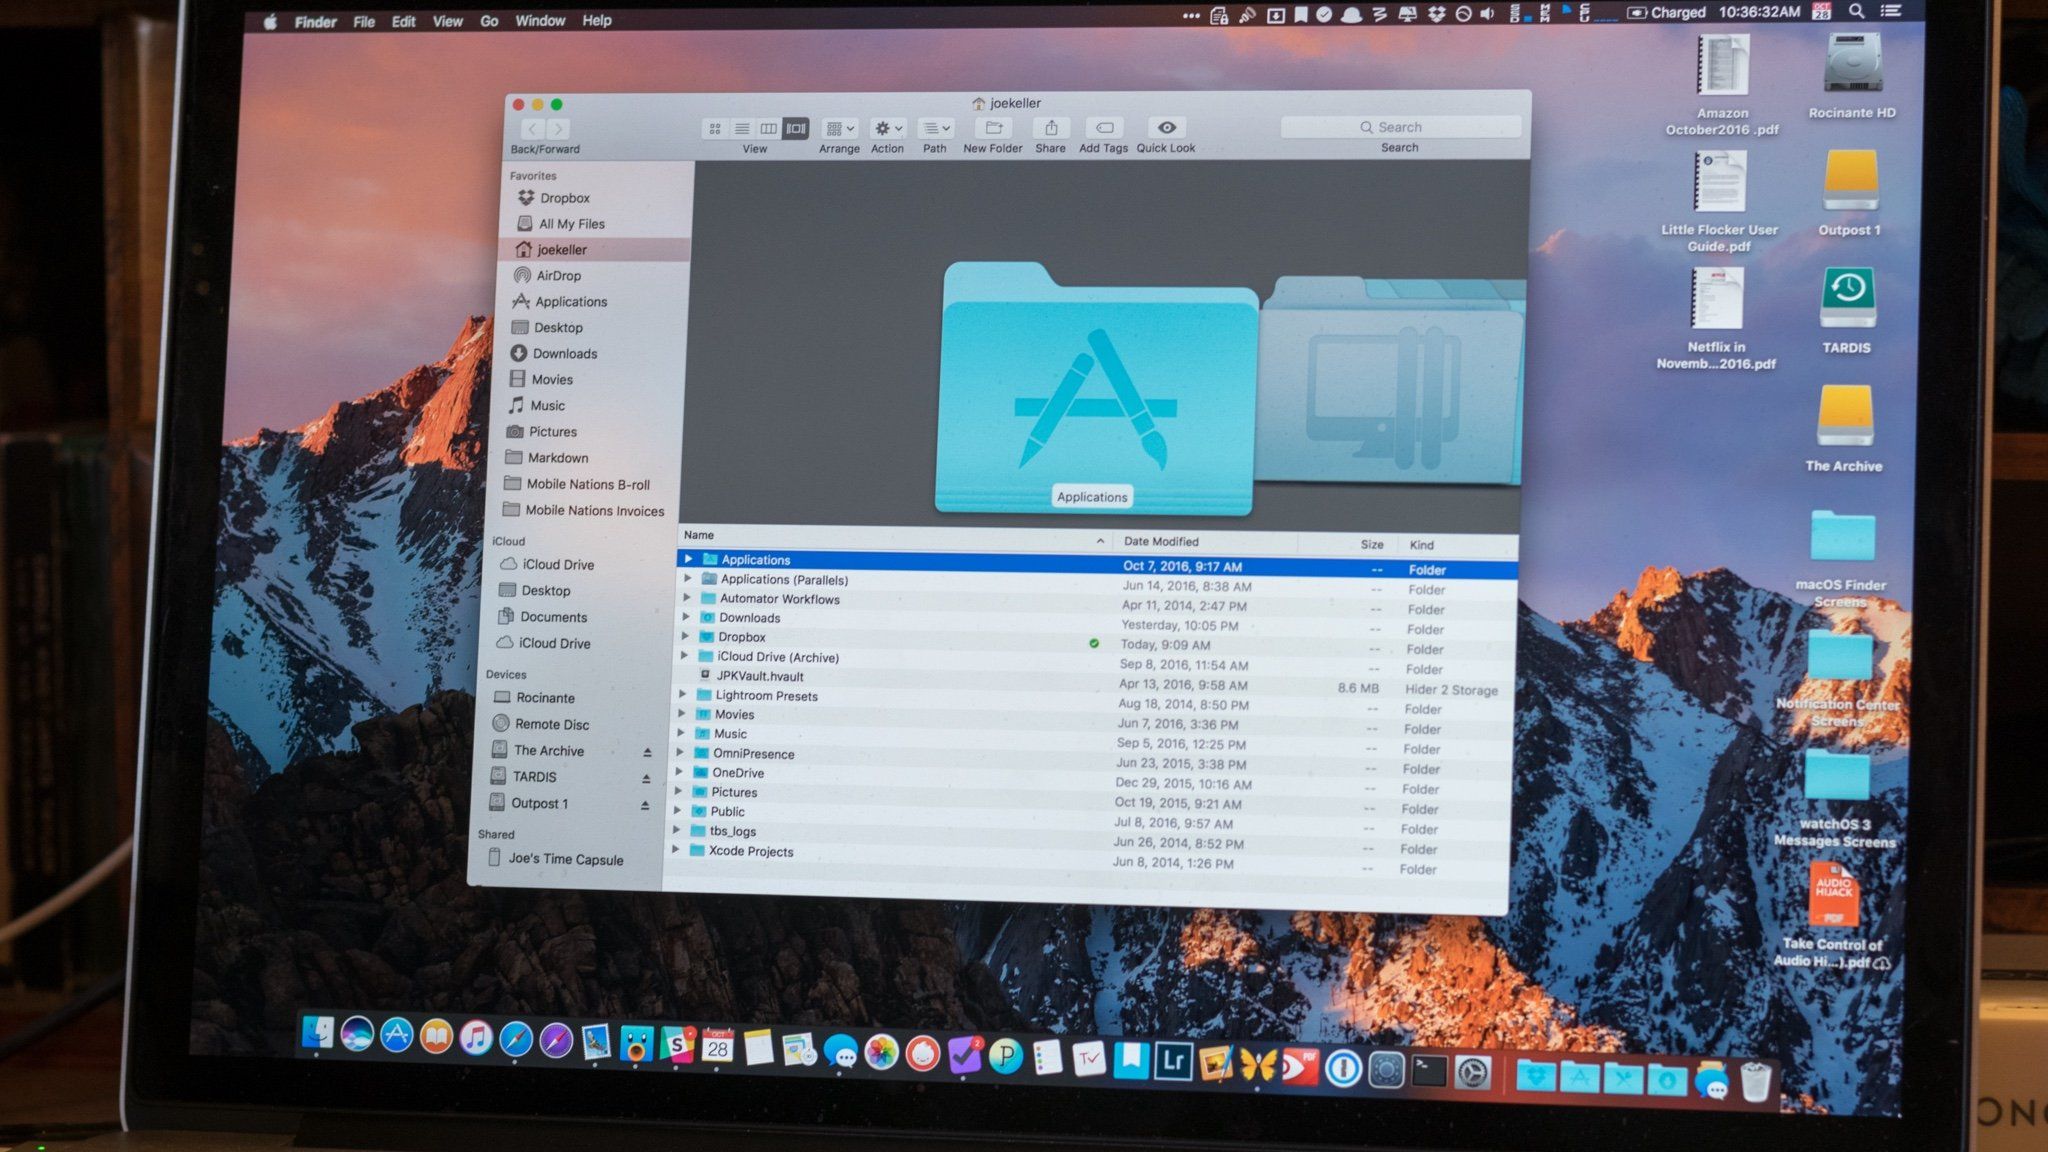Eject The Archive drive in the sidebar

[x=647, y=752]
